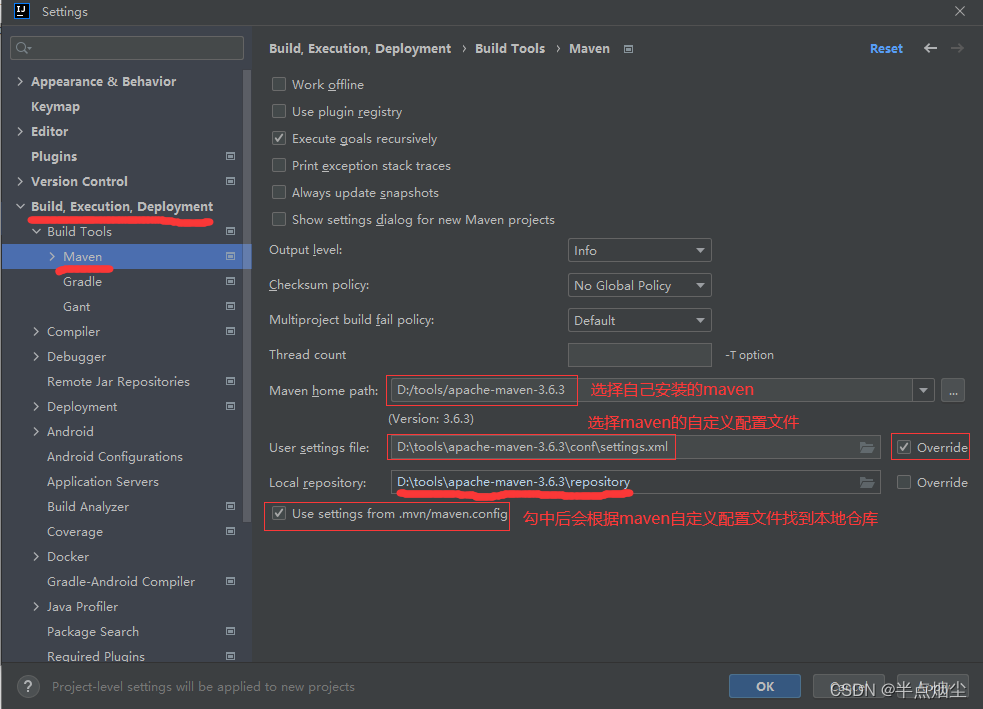Open the Maven home path dropdown arrow
This screenshot has height=709, width=983.
coord(923,390)
